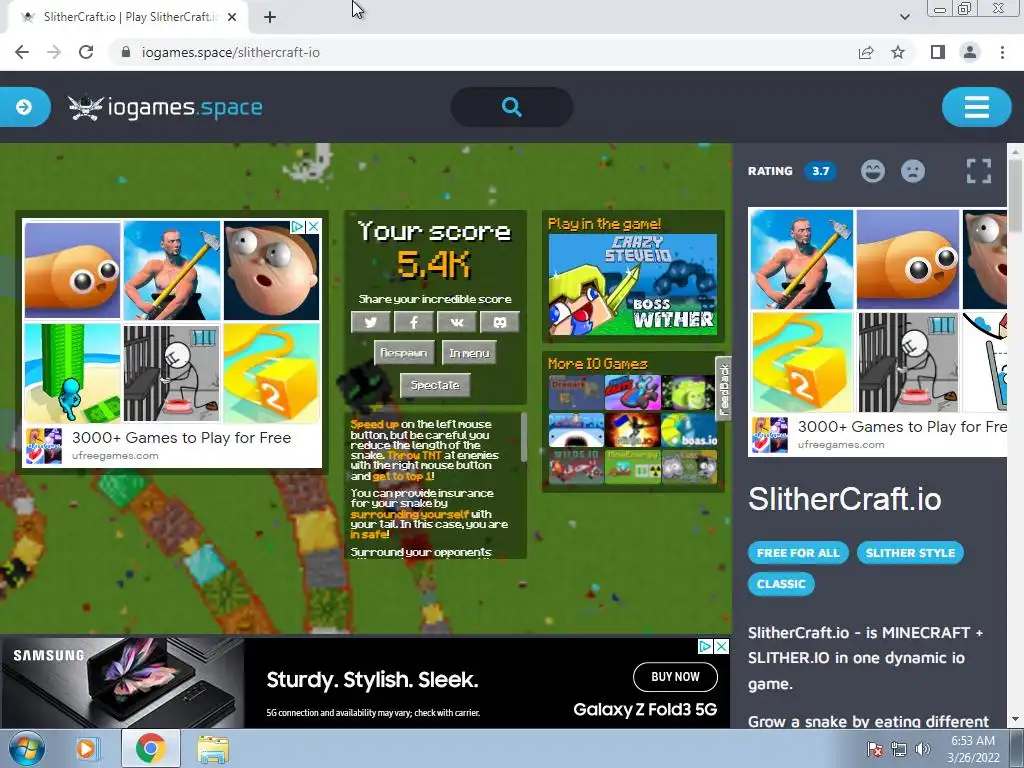Click the iogames.space logo
This screenshot has width=1024, height=768.
165,107
